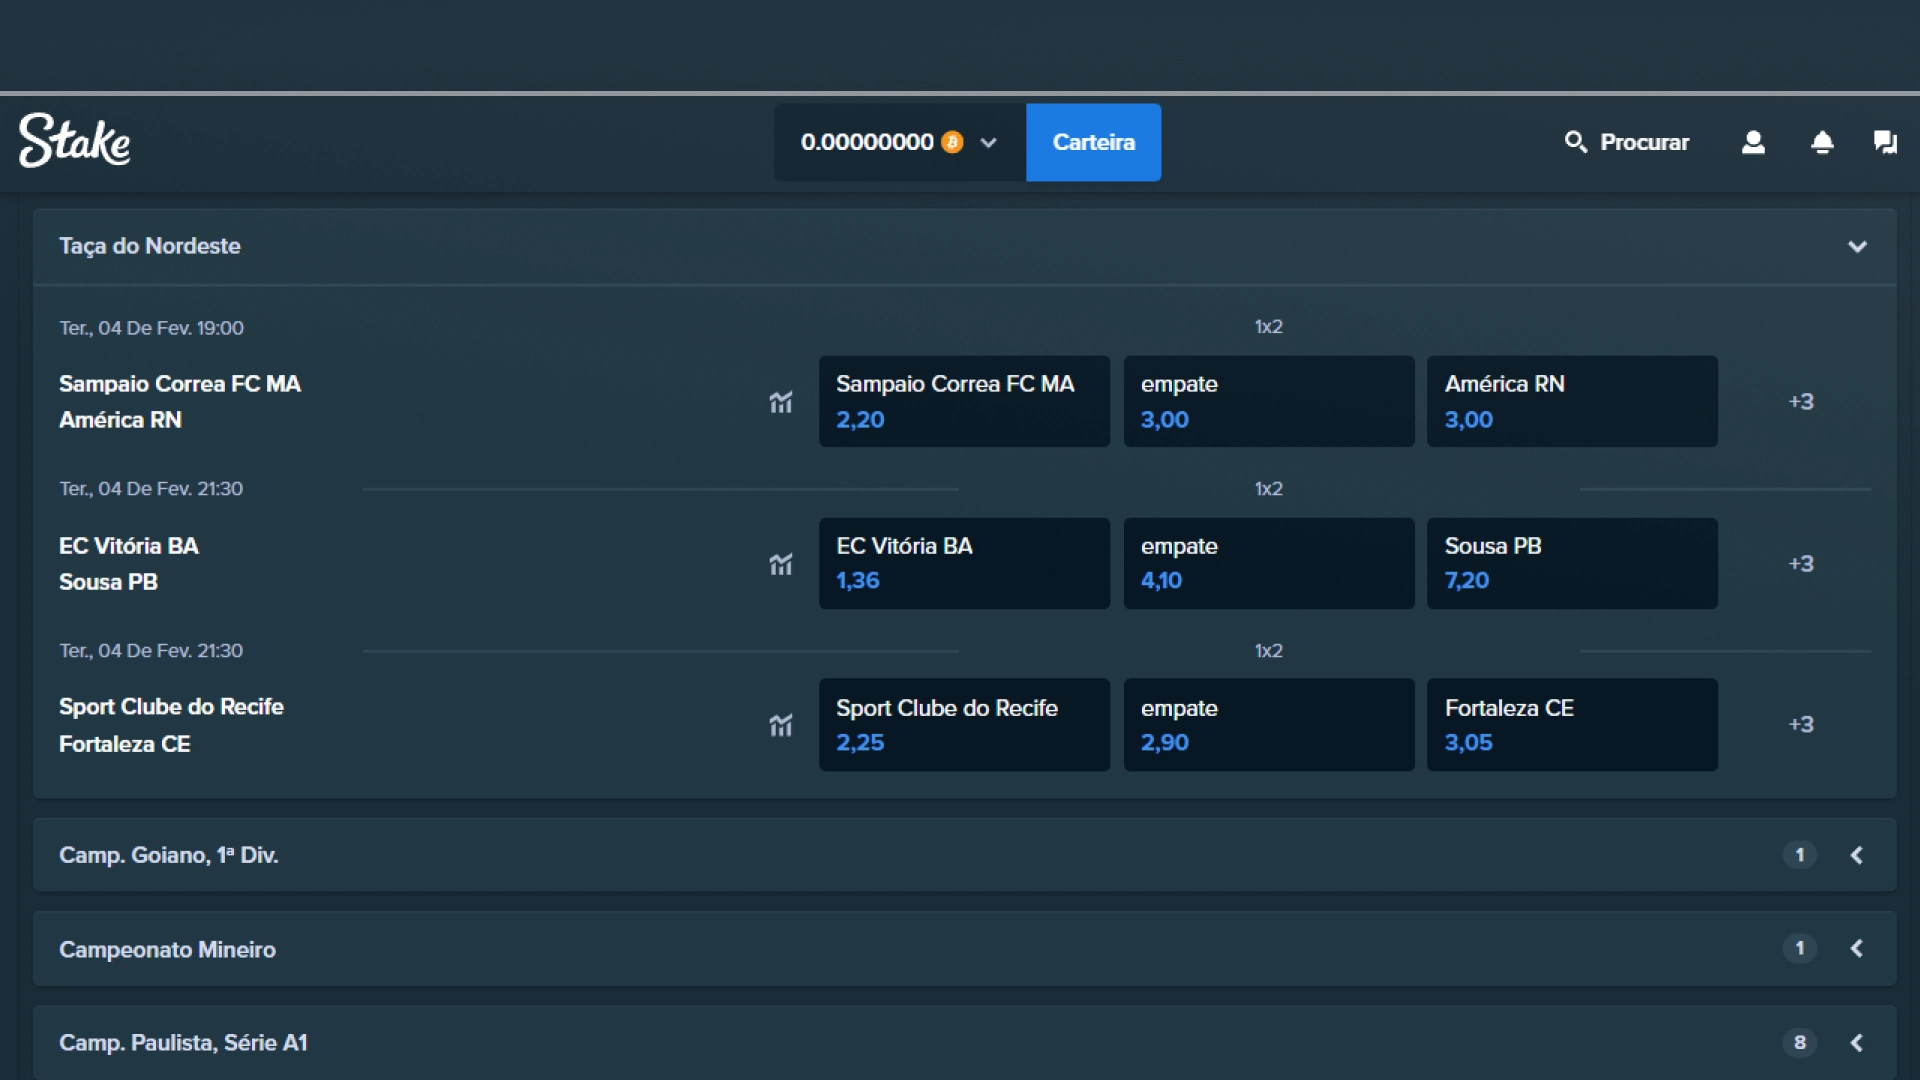The image size is (1920, 1080).
Task: Open the user profile icon
Action: [x=1753, y=142]
